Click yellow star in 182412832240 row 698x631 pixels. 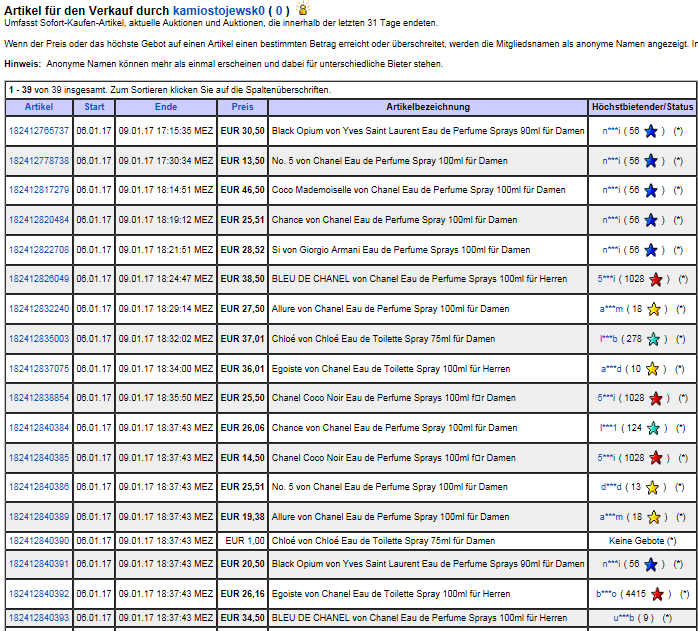point(653,309)
